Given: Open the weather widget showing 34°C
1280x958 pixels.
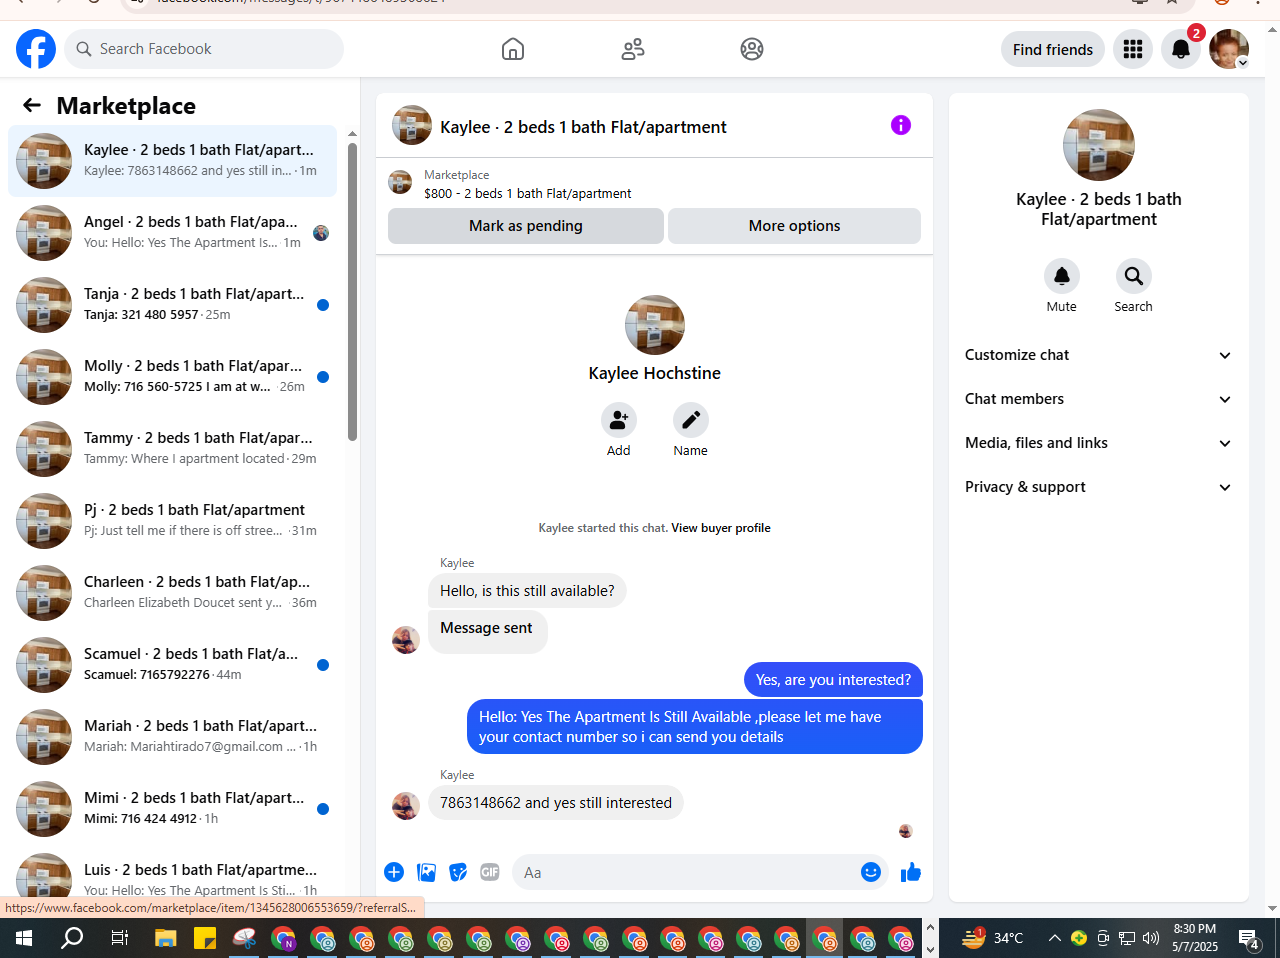Looking at the screenshot, I should coord(993,938).
